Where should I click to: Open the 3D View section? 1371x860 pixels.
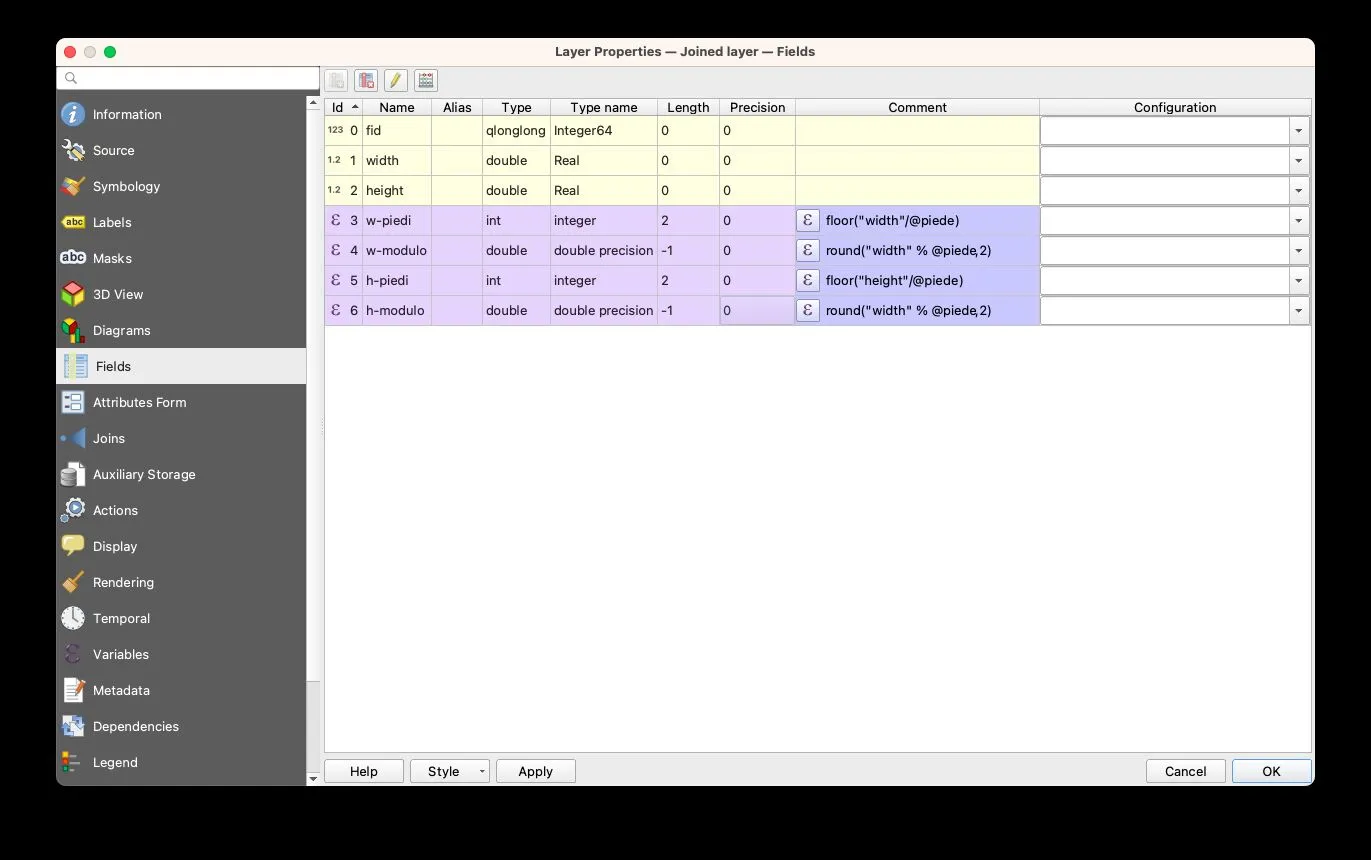point(117,295)
